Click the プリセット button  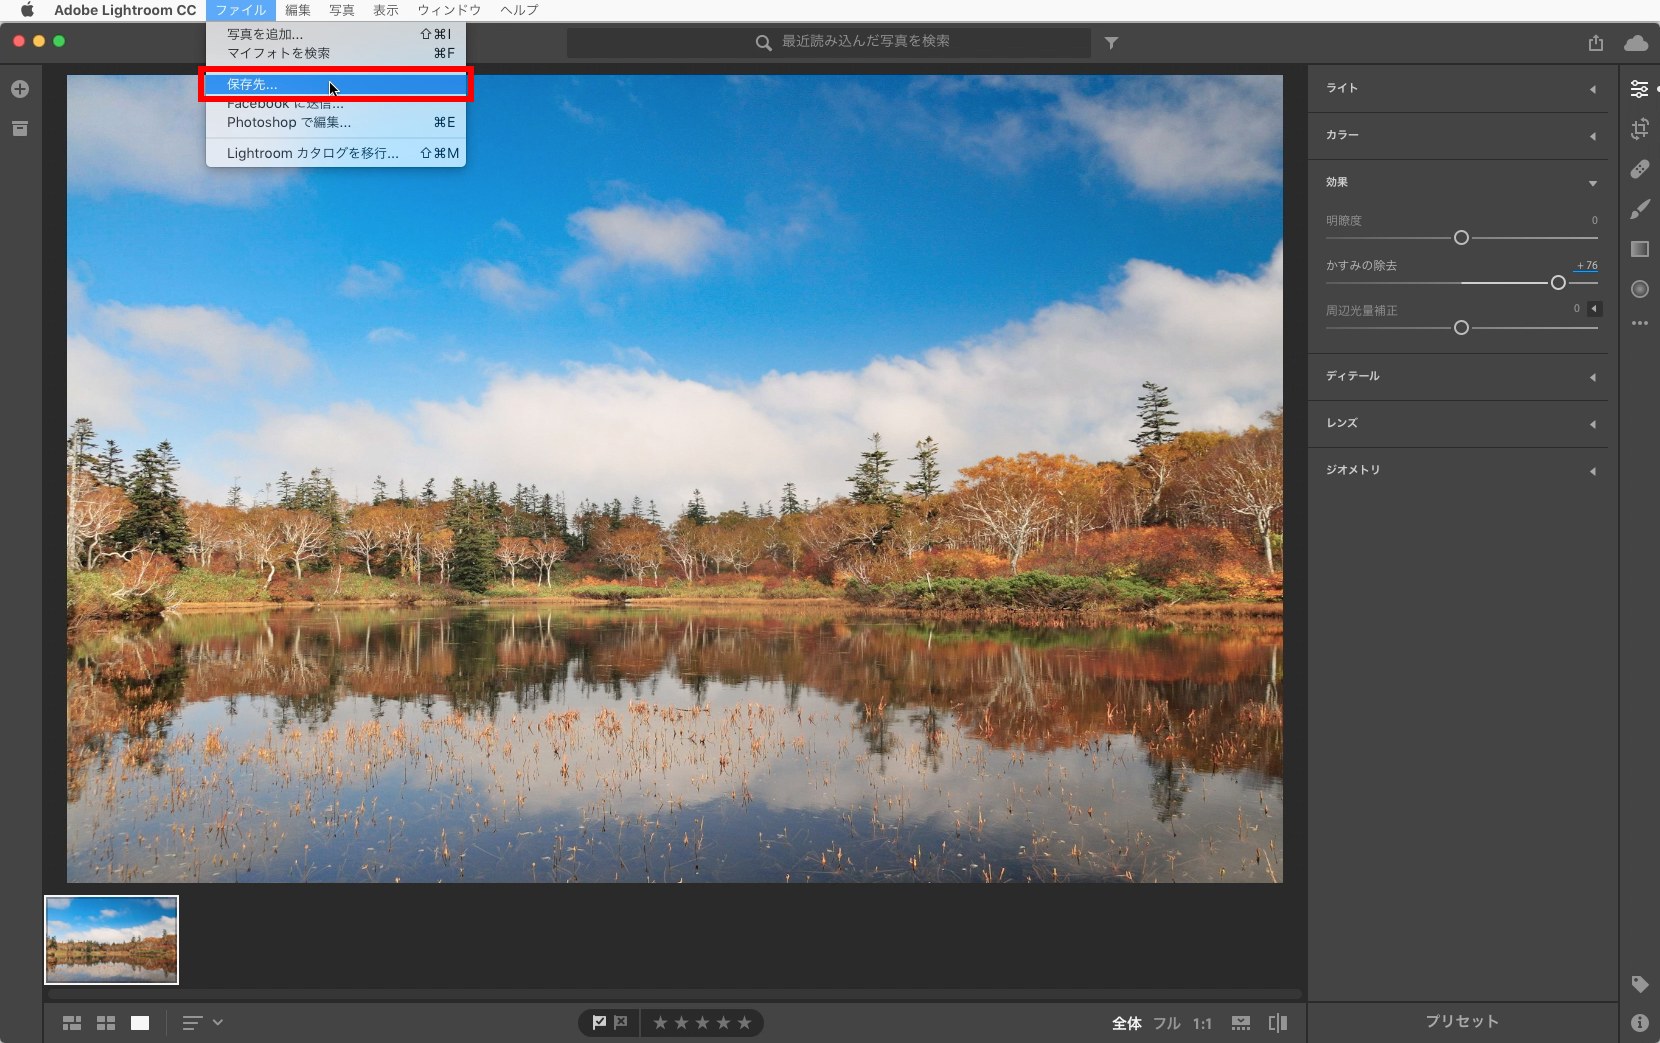(1462, 1021)
